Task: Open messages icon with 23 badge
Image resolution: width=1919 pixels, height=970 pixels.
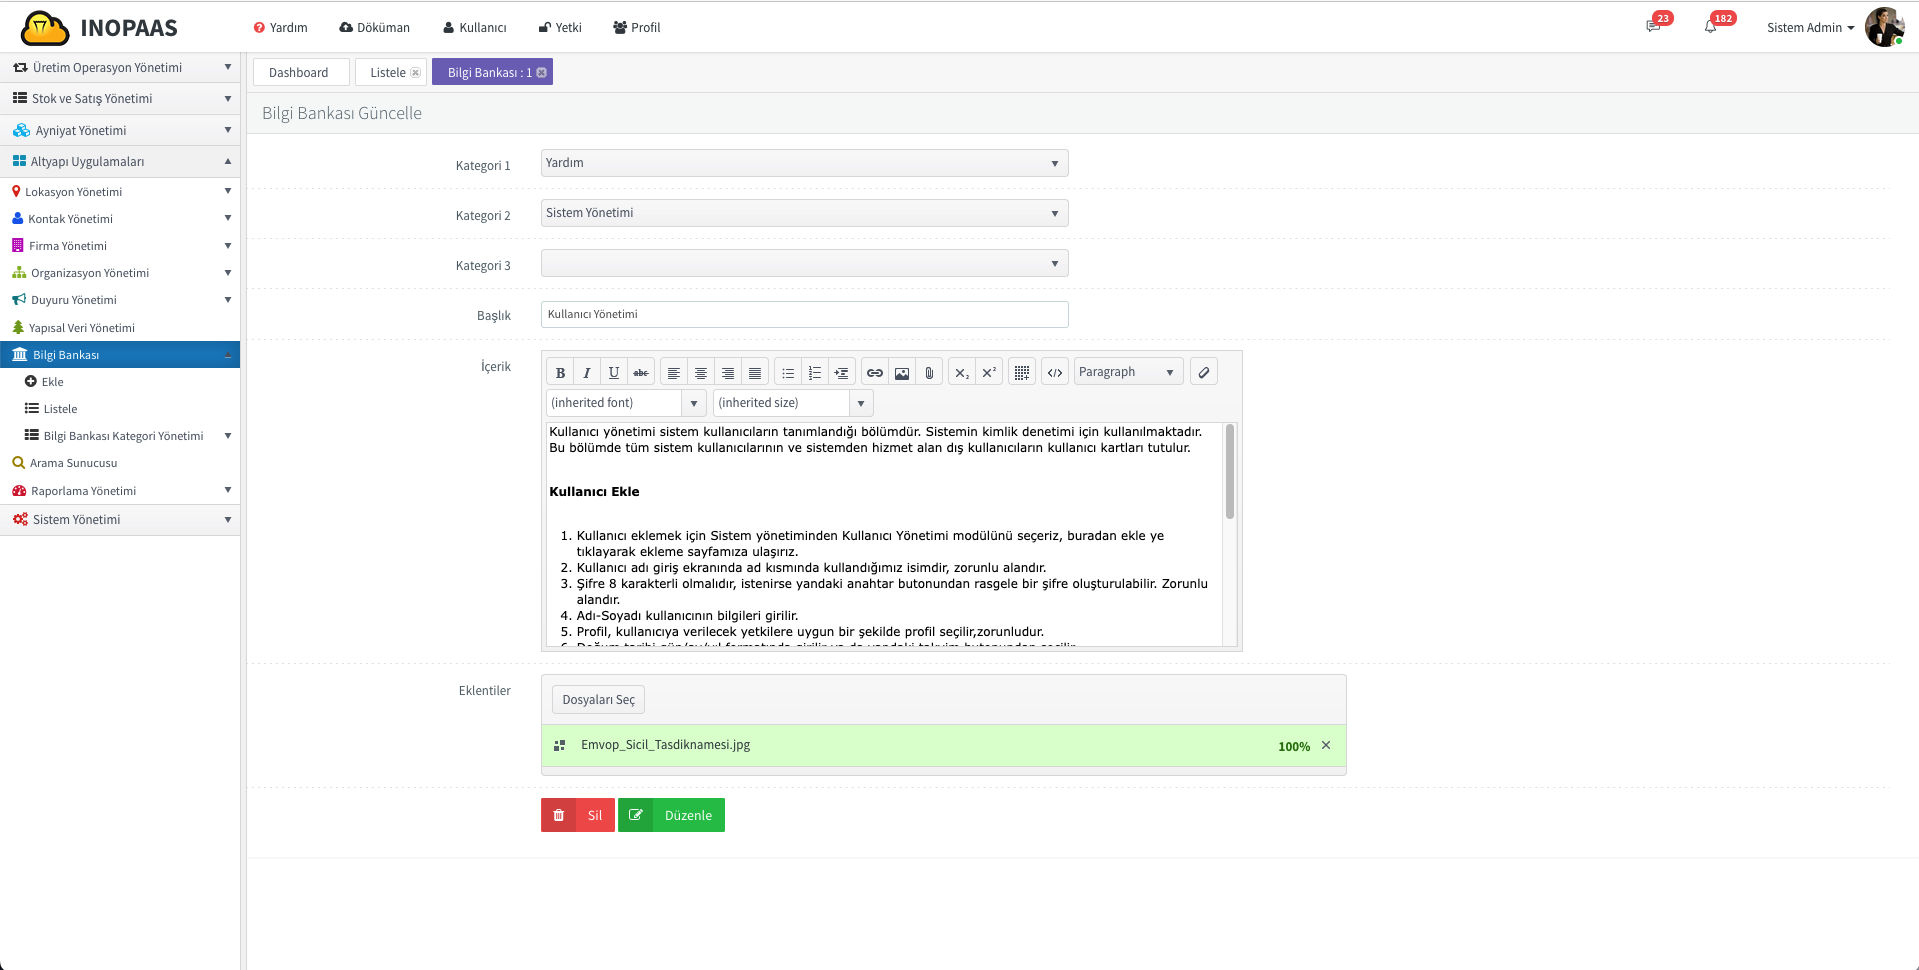Action: [x=1654, y=26]
